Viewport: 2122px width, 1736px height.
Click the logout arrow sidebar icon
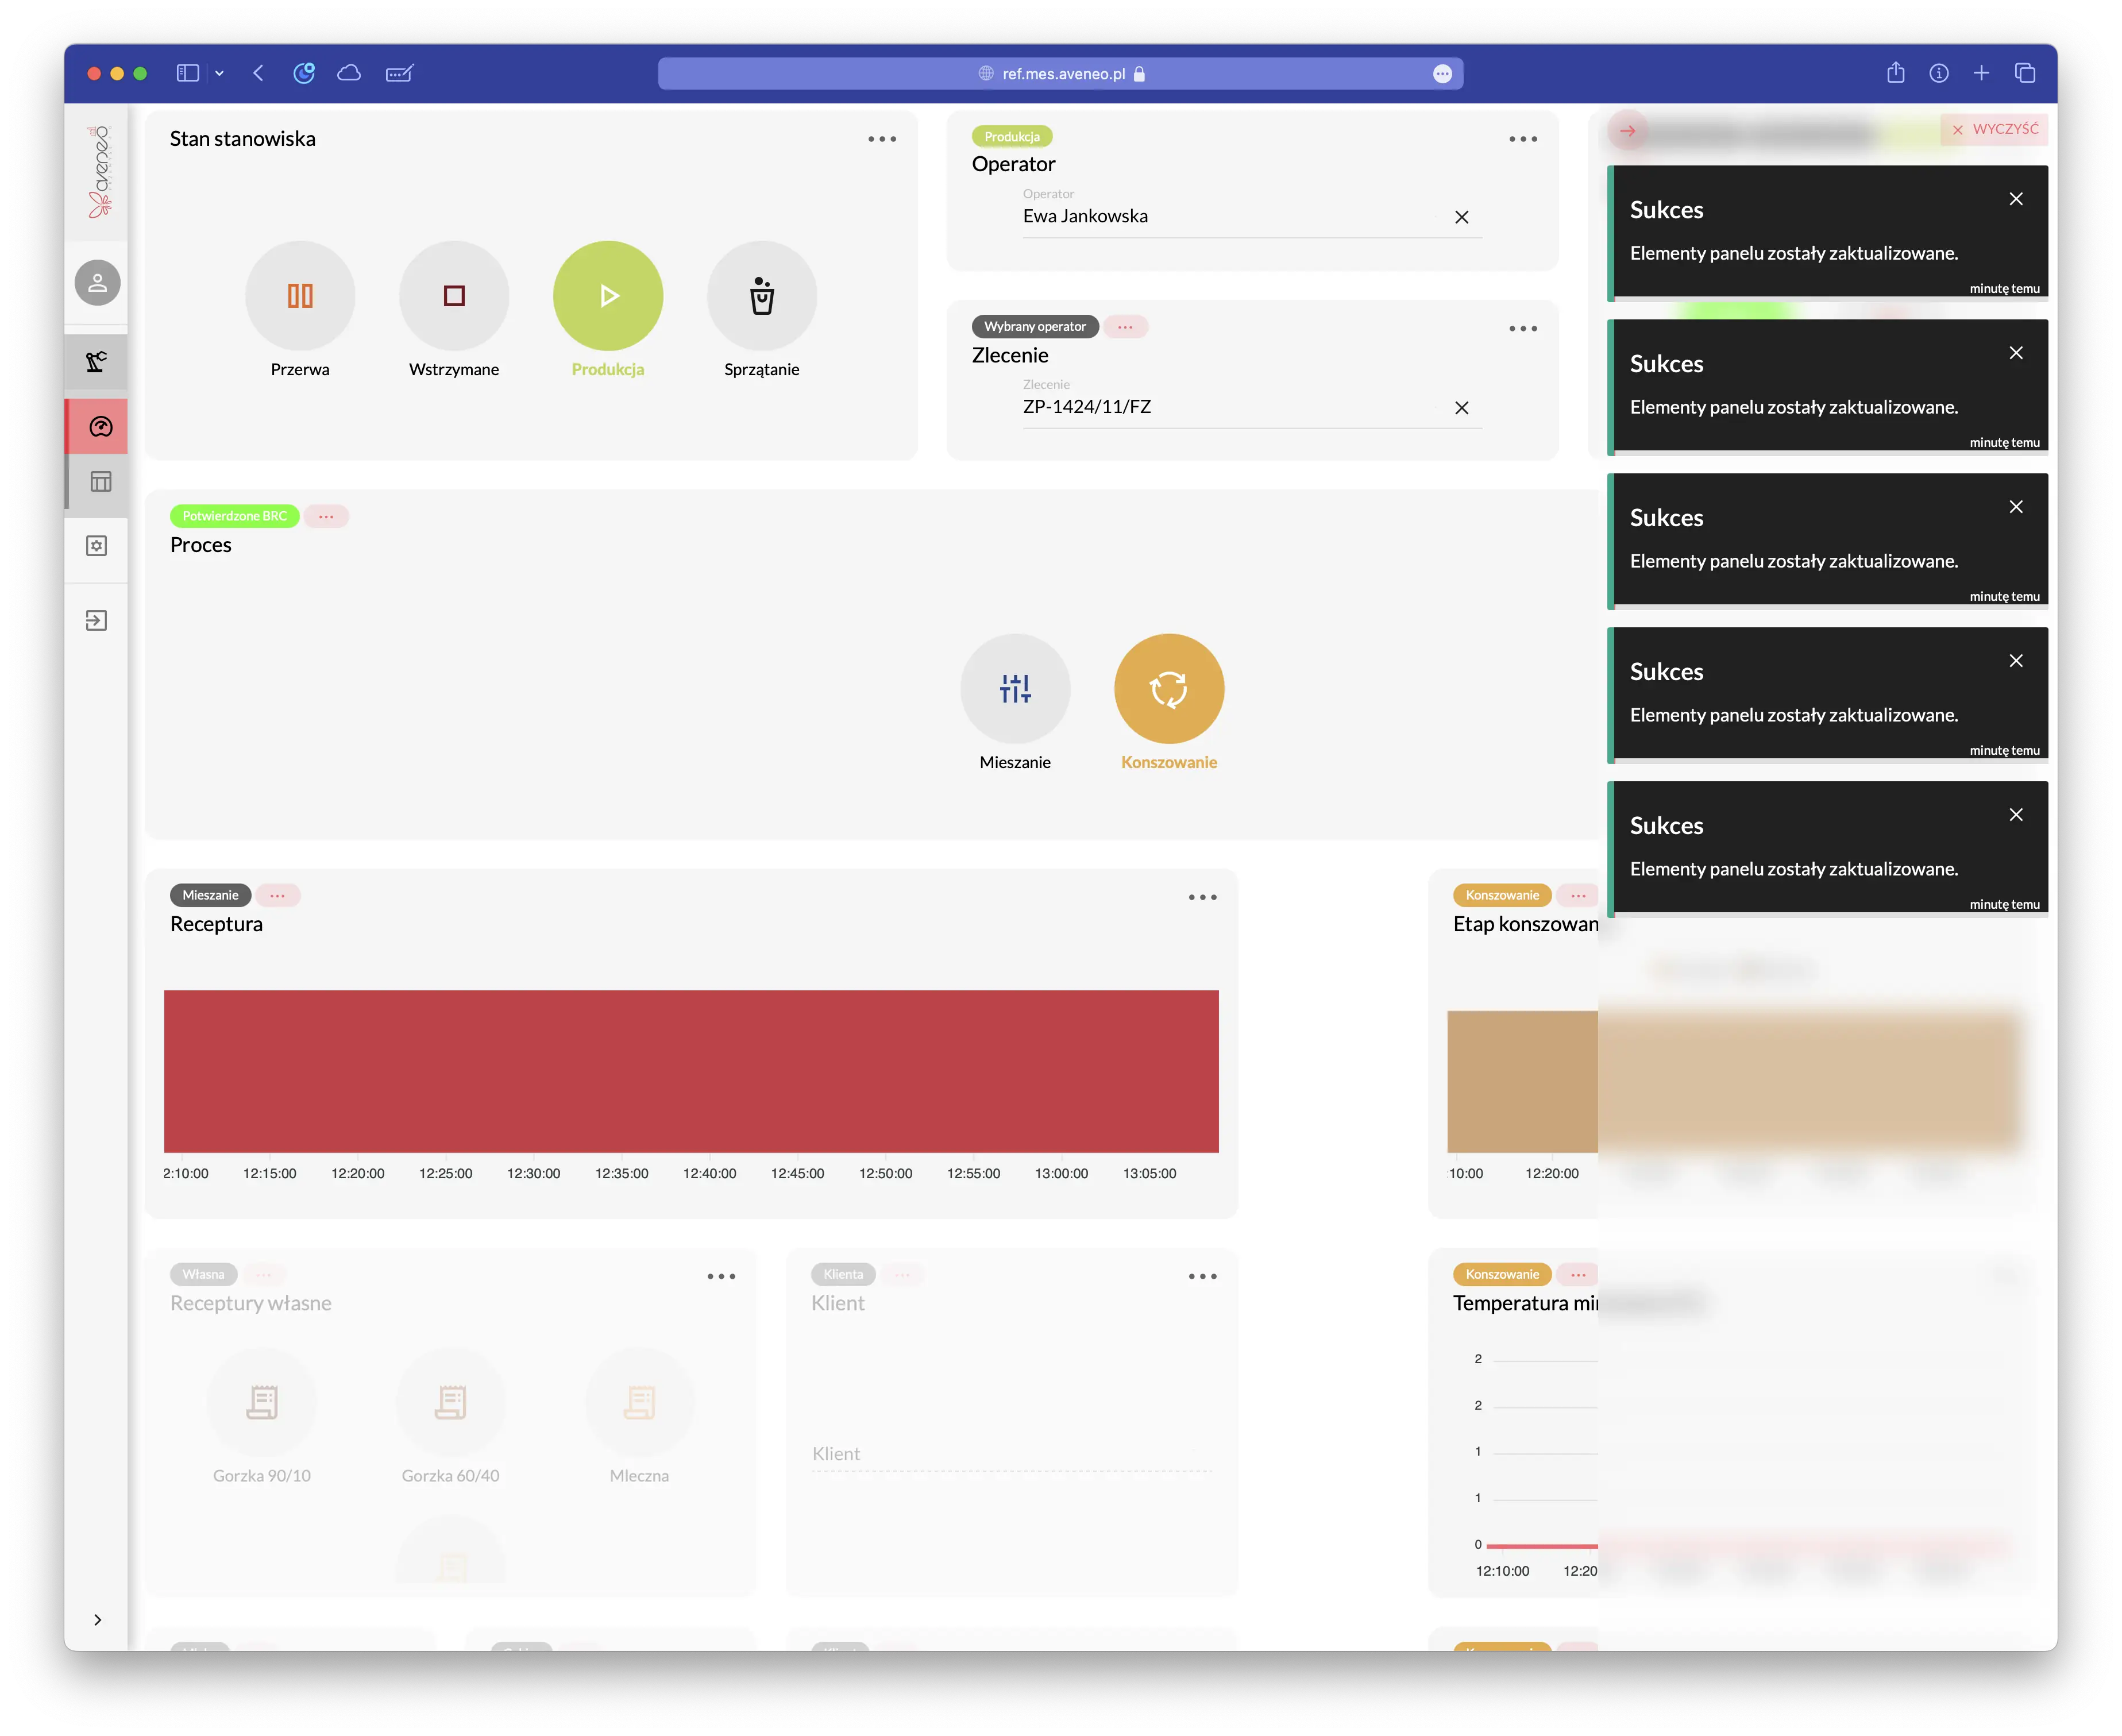point(97,621)
